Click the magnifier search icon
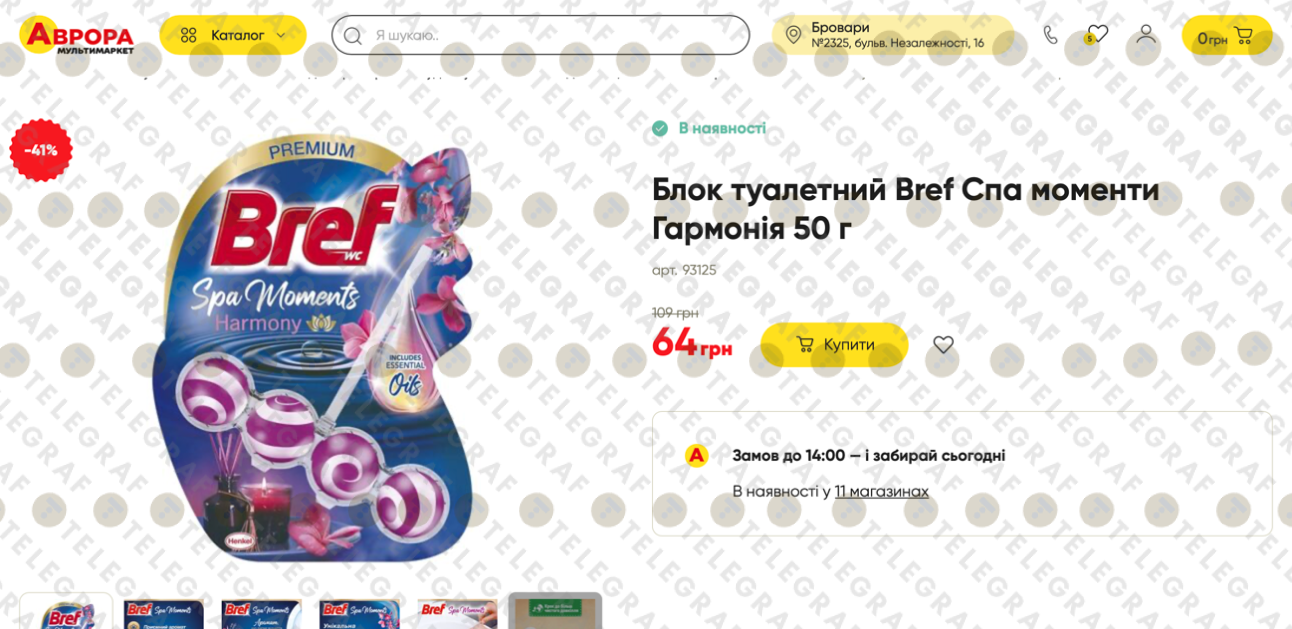 point(352,35)
